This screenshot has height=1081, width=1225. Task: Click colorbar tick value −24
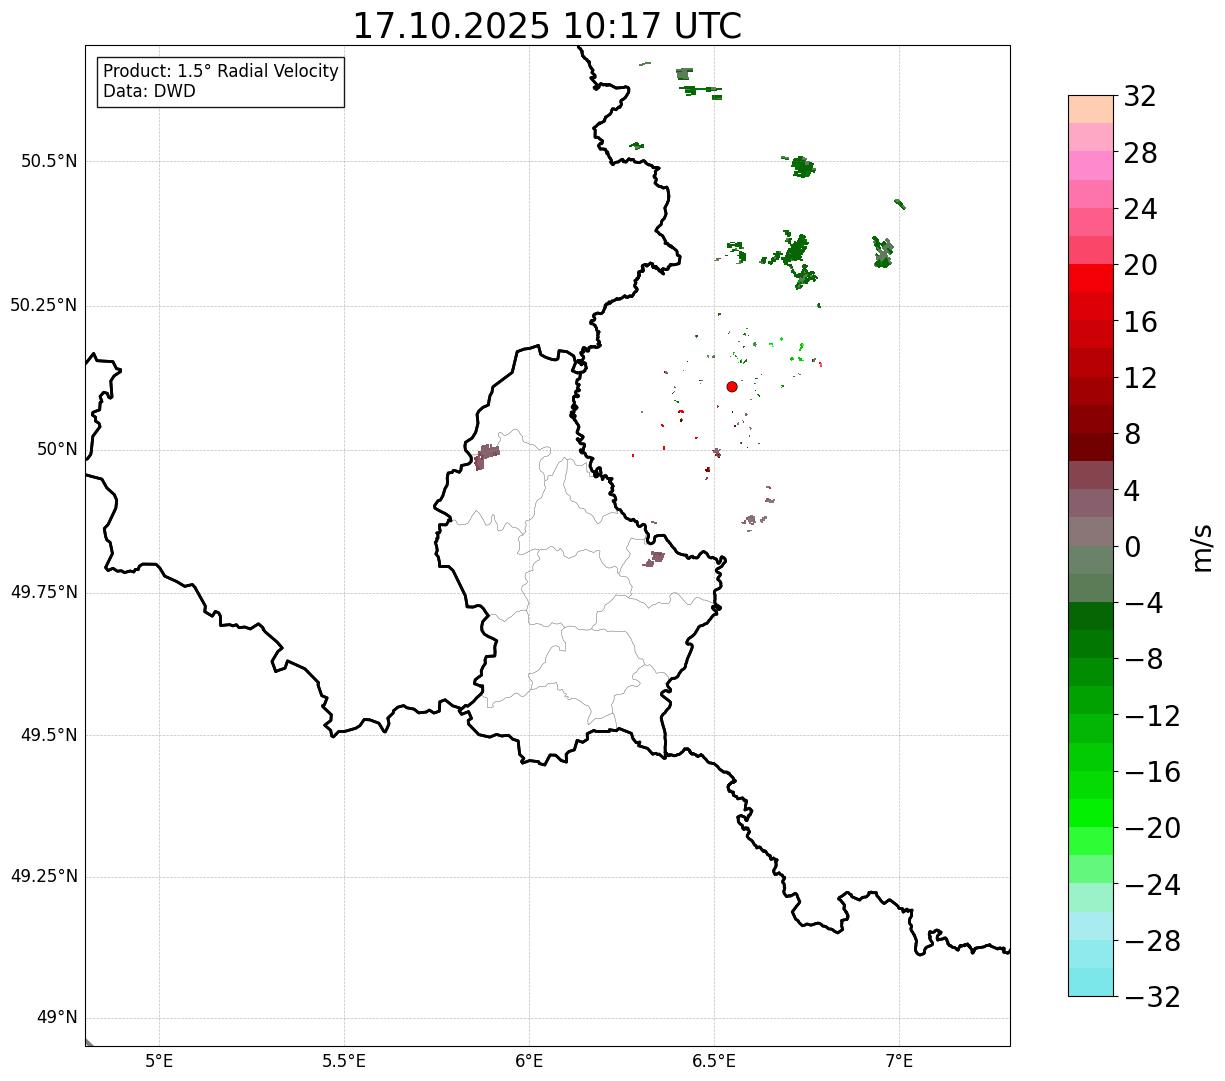1152,885
